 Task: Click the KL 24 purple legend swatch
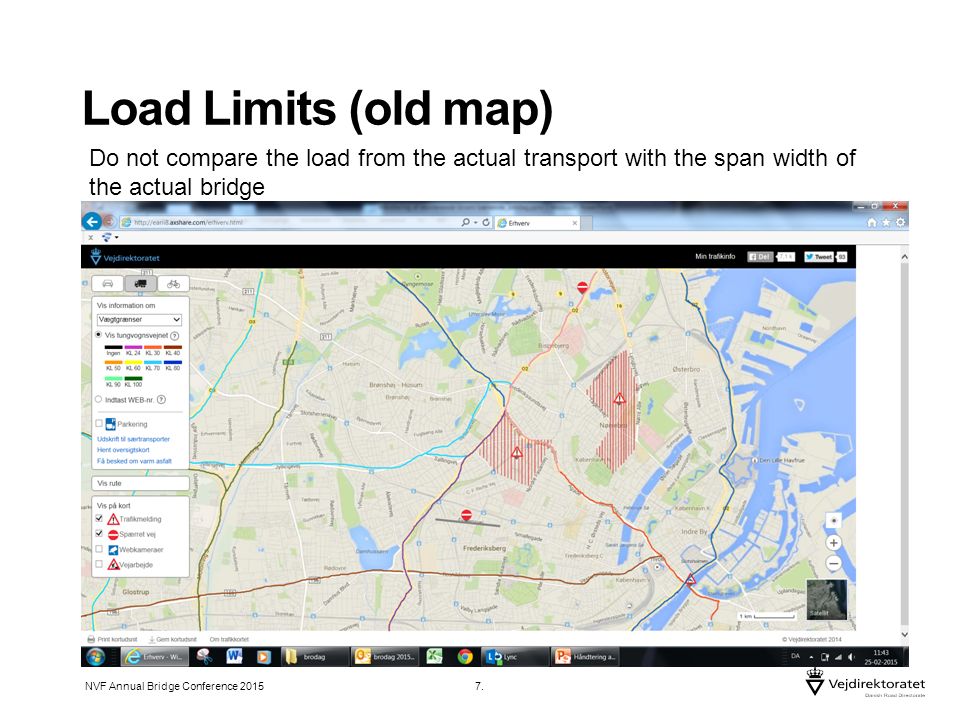(133, 347)
